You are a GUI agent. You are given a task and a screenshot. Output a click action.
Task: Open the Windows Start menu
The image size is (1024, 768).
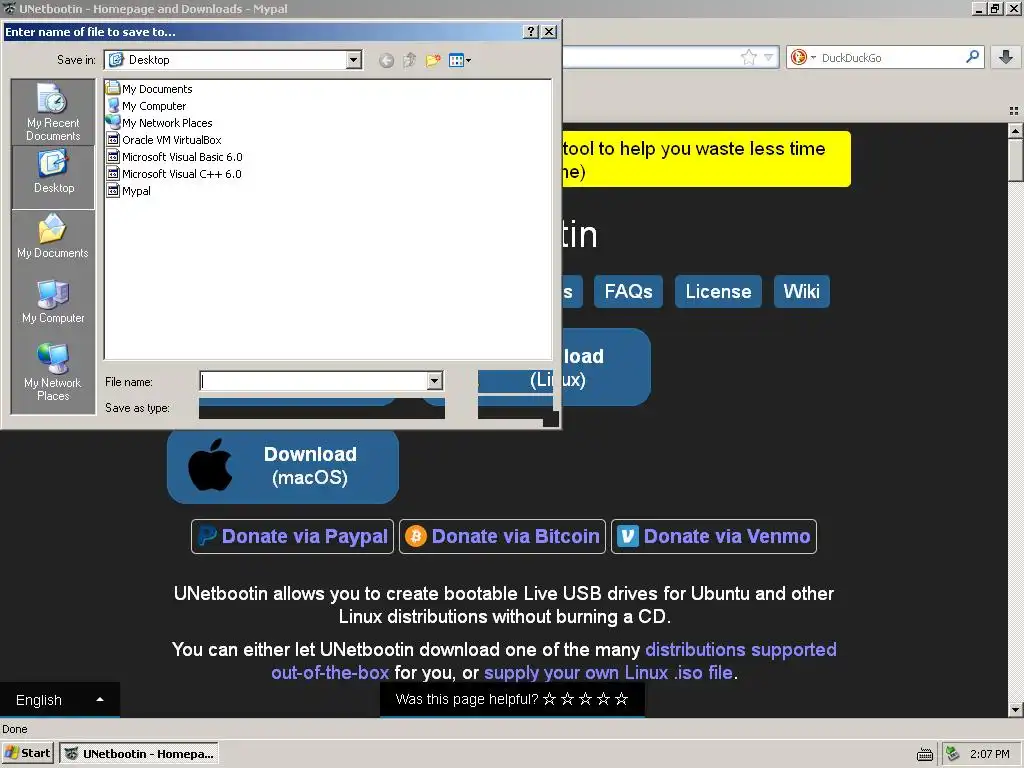27,753
